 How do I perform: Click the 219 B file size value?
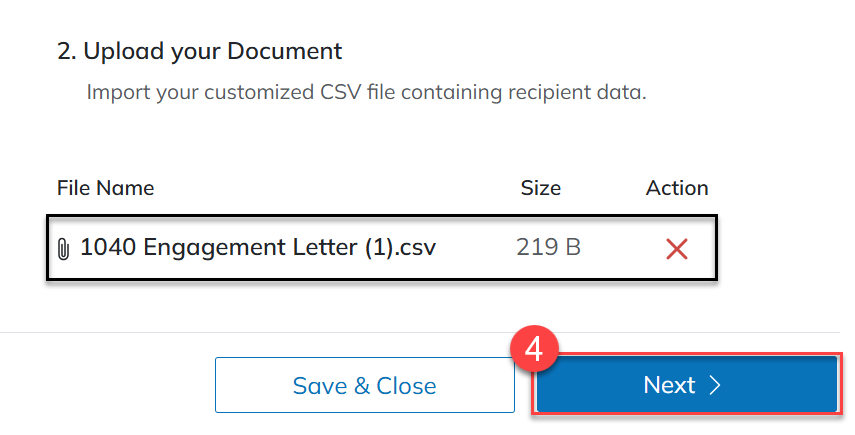point(548,247)
